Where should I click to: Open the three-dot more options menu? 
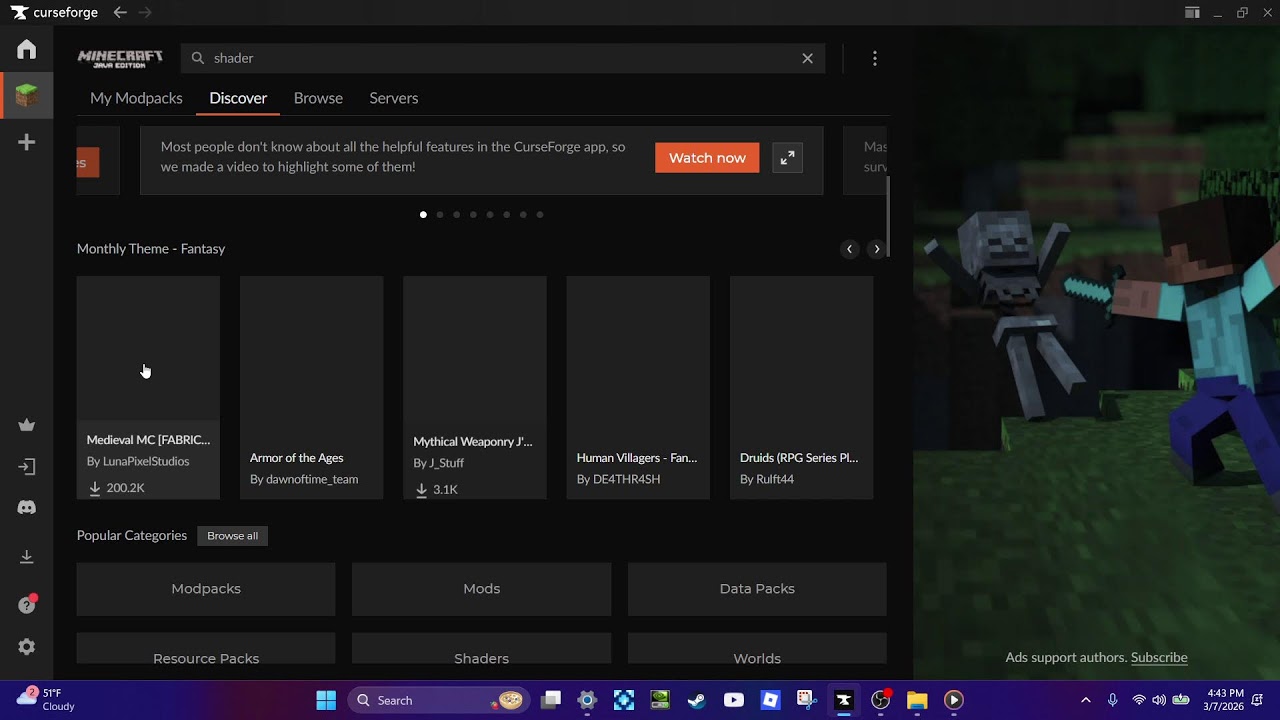(x=875, y=59)
